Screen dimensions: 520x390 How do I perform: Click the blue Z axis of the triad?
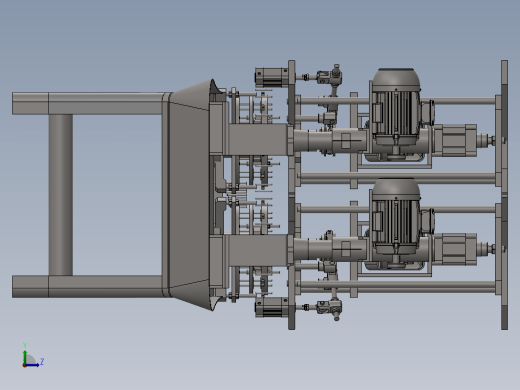tap(33, 365)
